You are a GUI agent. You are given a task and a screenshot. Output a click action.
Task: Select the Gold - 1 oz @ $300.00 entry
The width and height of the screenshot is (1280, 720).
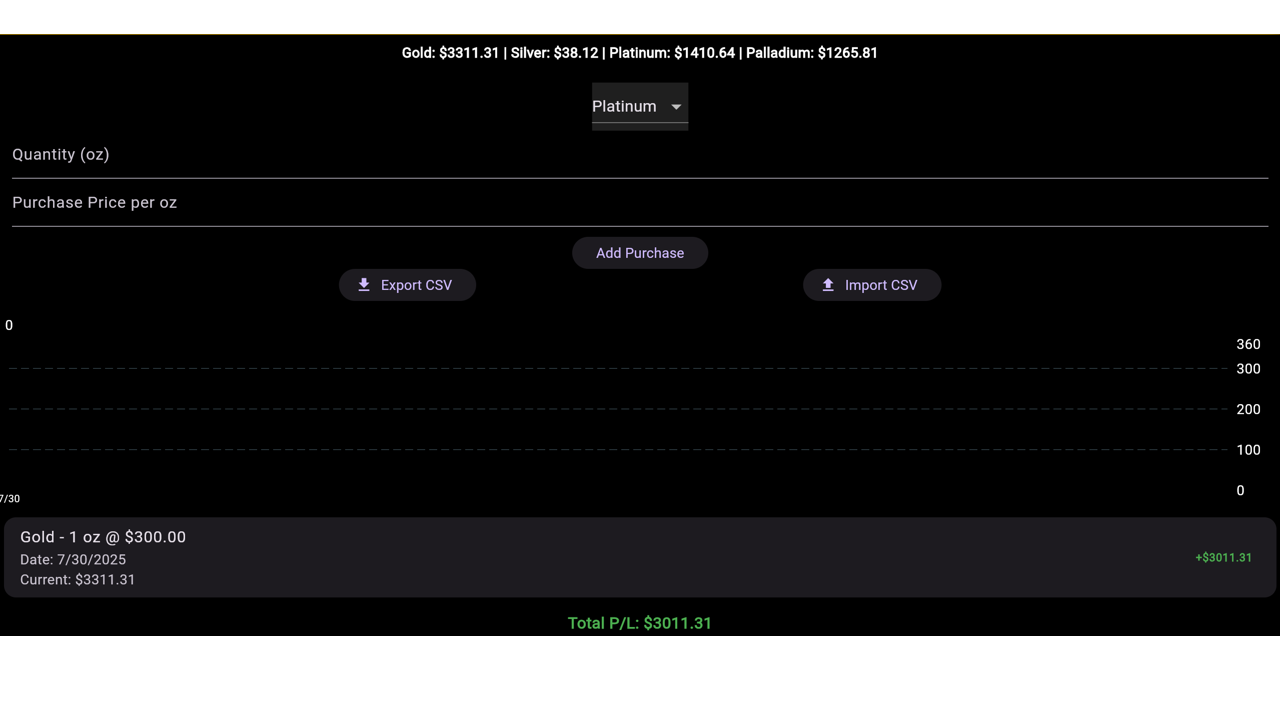[640, 558]
